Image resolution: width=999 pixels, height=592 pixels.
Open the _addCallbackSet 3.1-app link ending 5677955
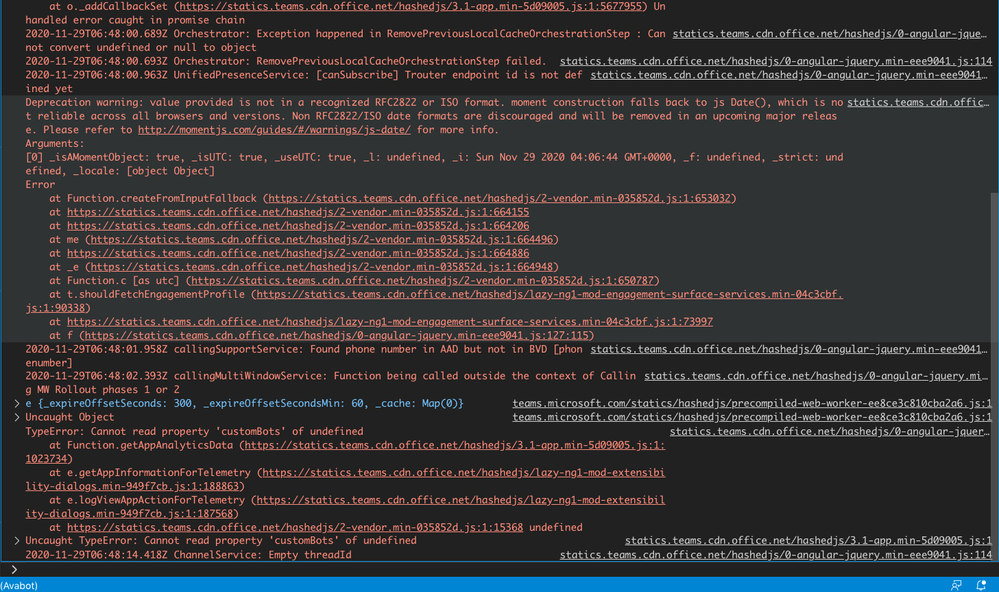coord(410,6)
